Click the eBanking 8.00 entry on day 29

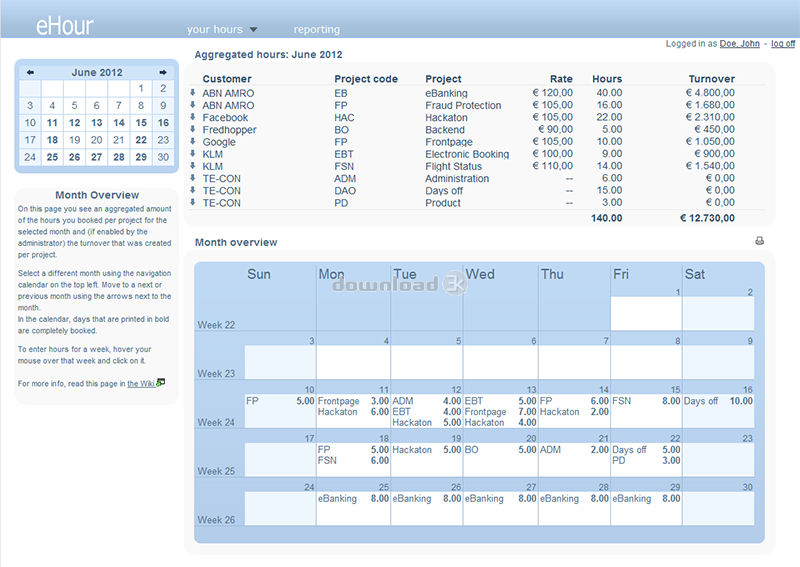click(646, 499)
